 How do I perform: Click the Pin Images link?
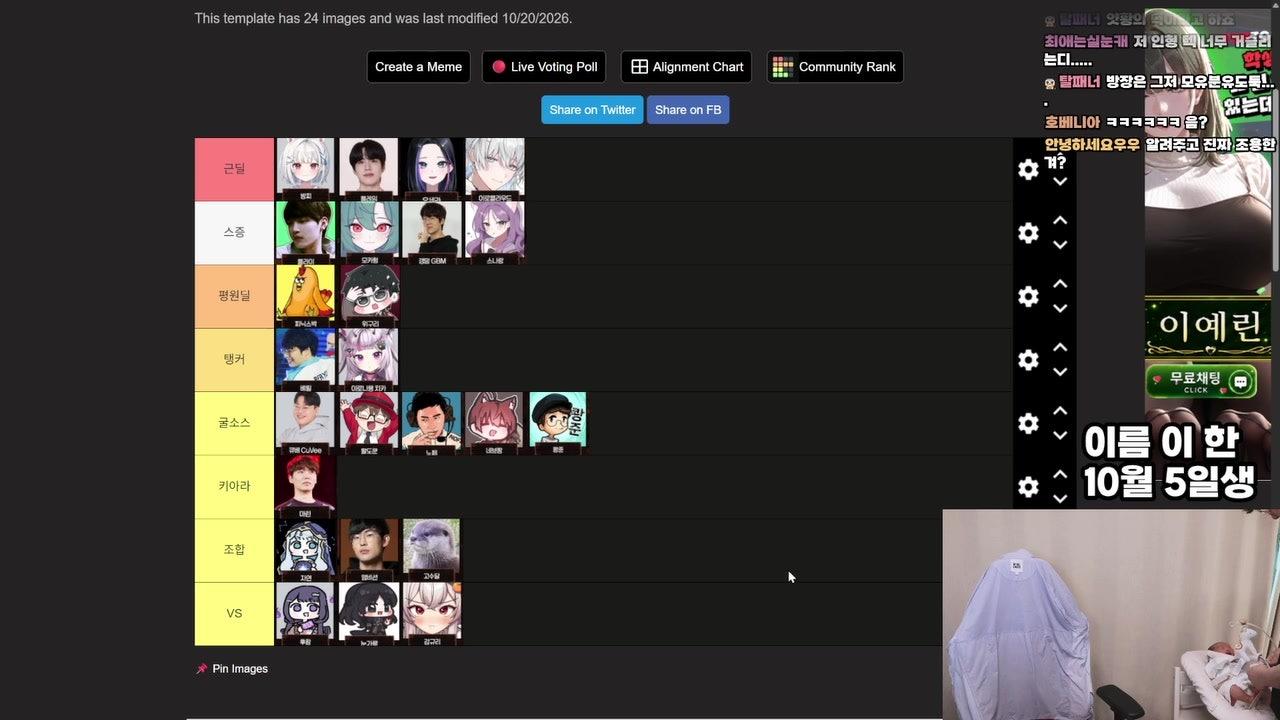232,669
